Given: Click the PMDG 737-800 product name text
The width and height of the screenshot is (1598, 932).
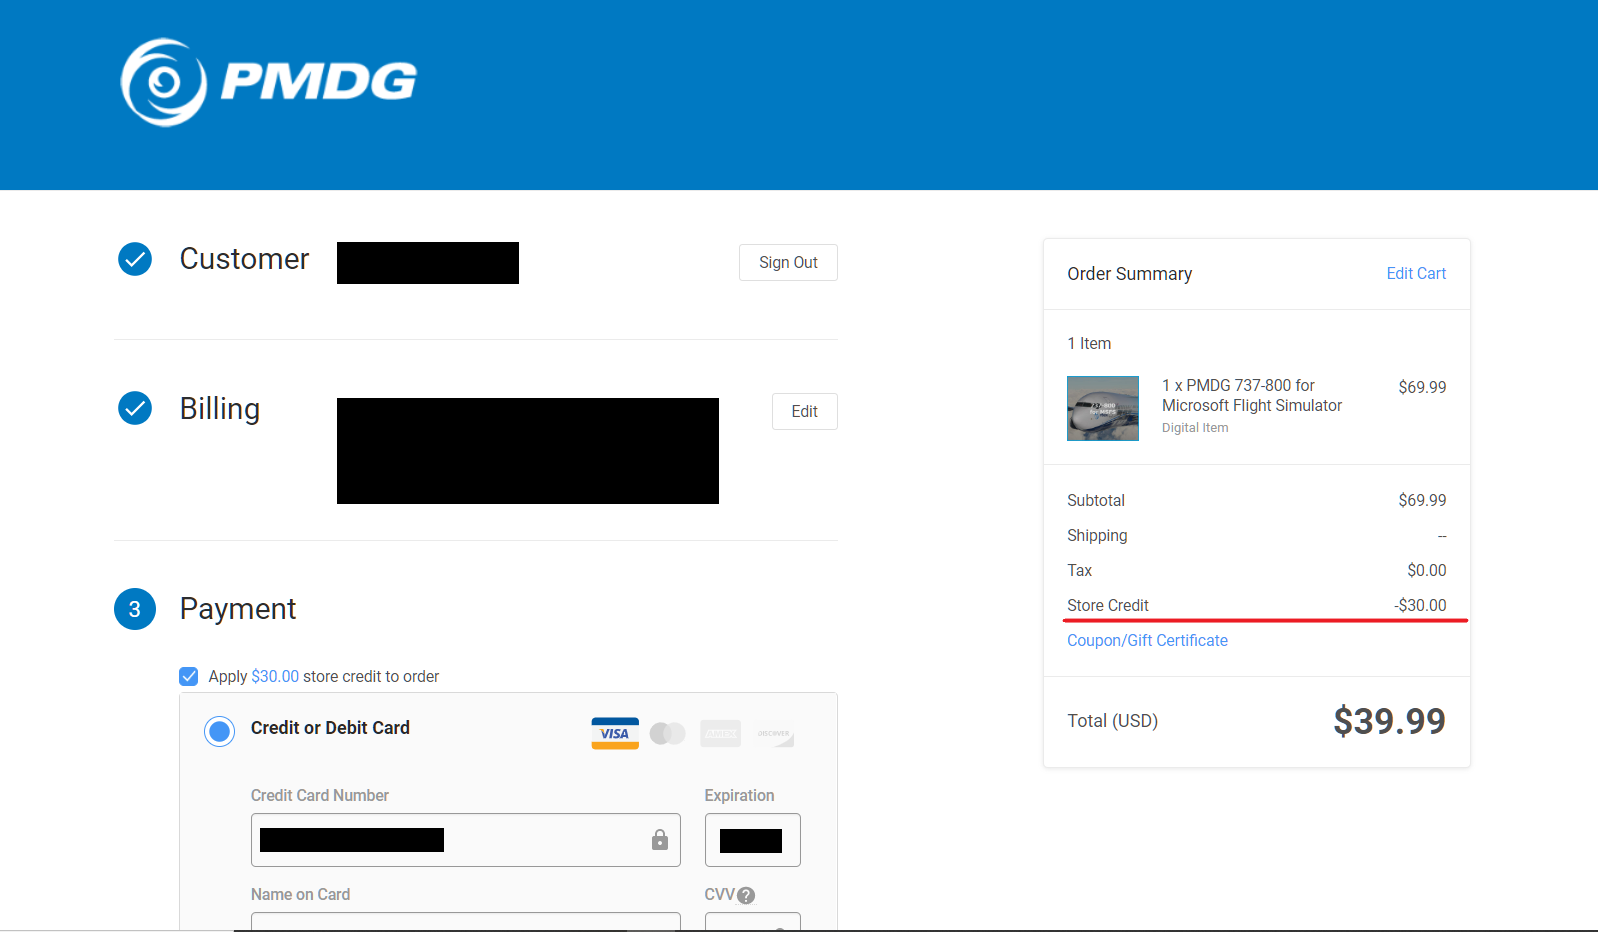Looking at the screenshot, I should click(1252, 396).
